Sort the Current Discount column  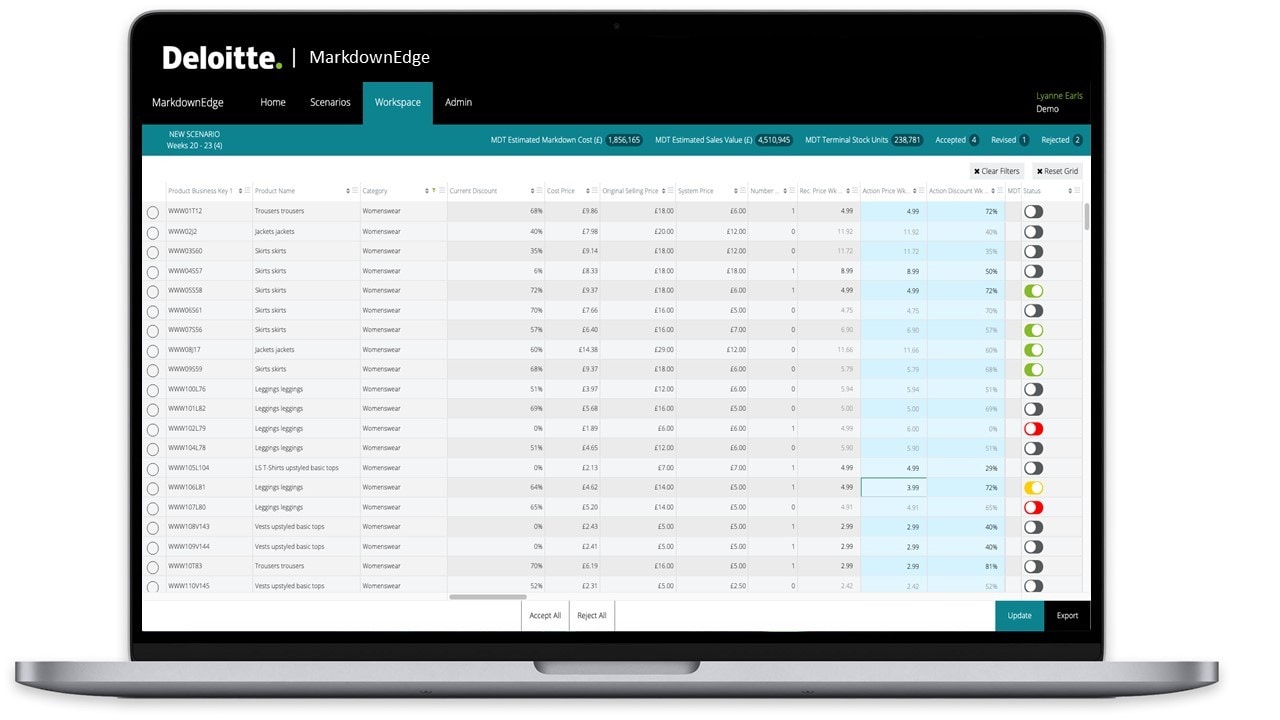(532, 191)
